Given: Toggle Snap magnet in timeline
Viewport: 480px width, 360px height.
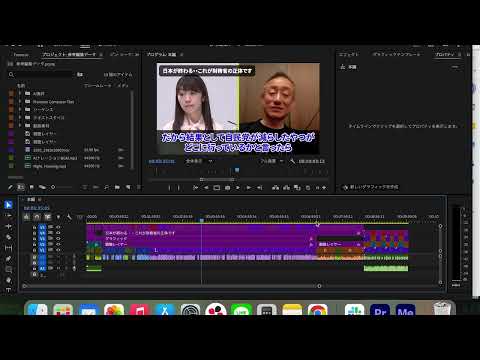Looking at the screenshot, I should click(x=37, y=217).
